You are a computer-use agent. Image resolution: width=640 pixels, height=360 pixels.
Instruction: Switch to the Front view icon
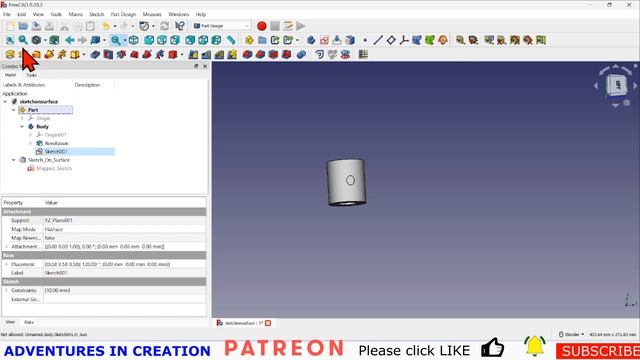(x=149, y=40)
